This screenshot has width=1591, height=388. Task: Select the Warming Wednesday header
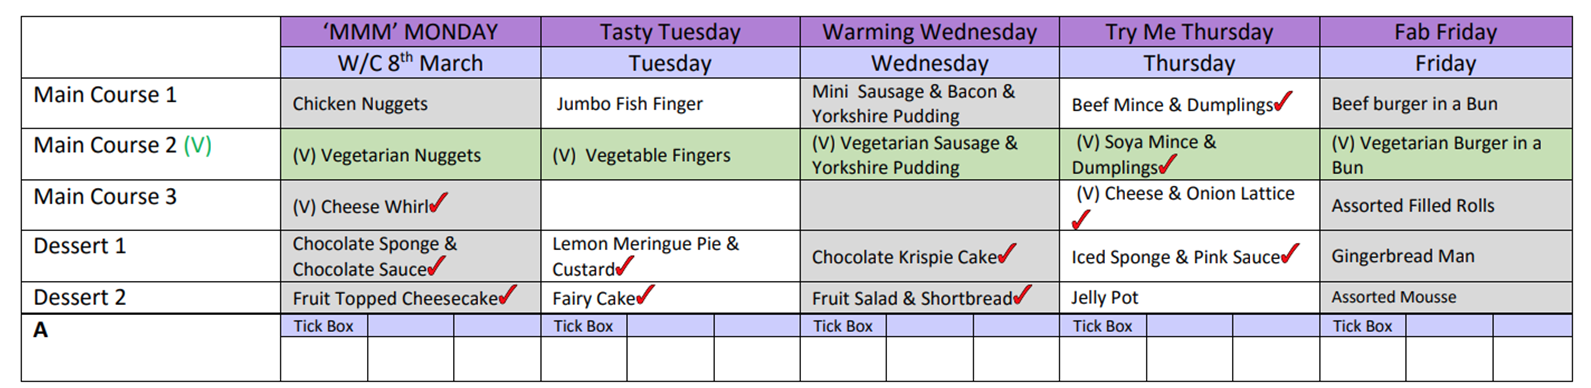click(930, 32)
